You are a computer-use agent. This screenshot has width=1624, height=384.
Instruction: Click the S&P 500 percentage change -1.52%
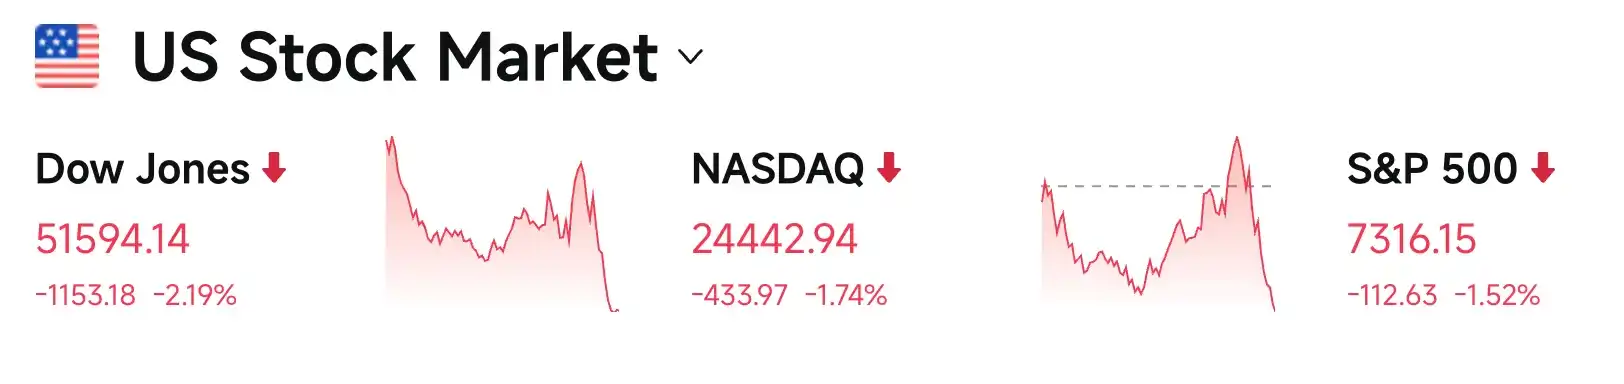click(1497, 295)
